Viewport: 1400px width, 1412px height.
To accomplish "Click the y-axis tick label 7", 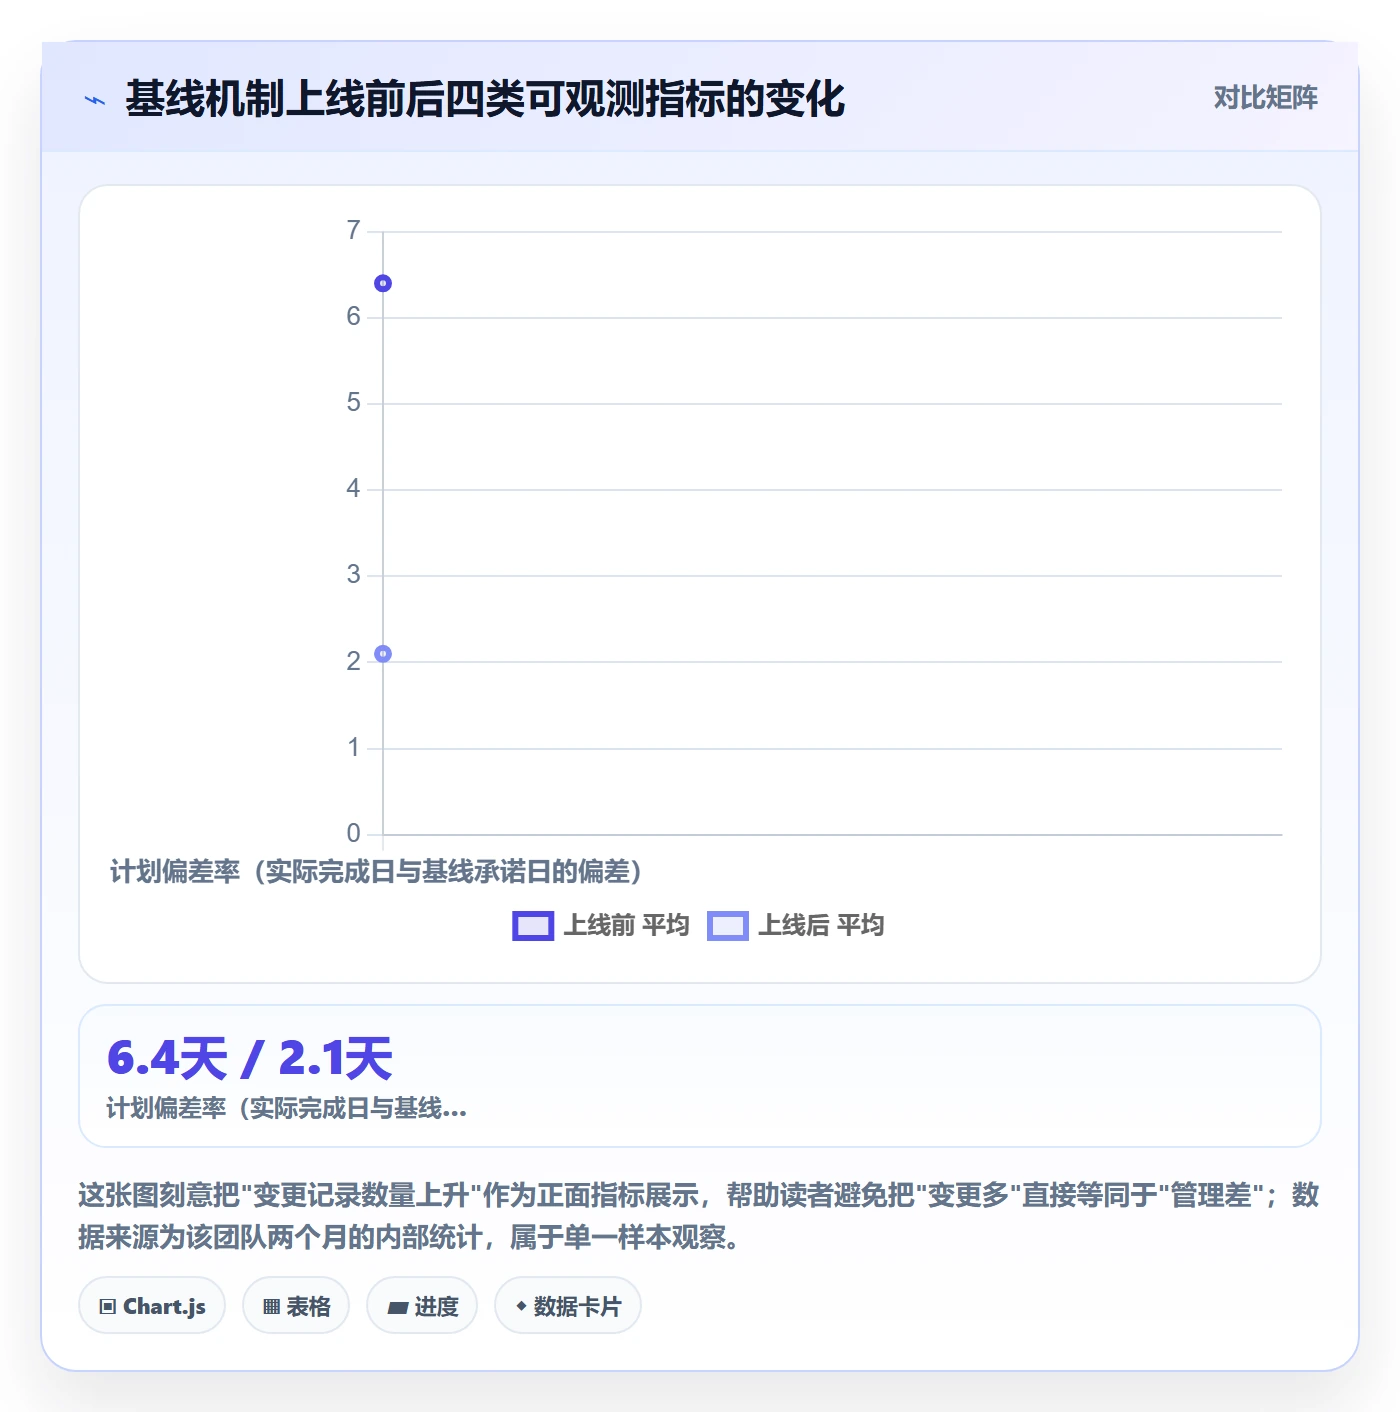I will (x=353, y=231).
